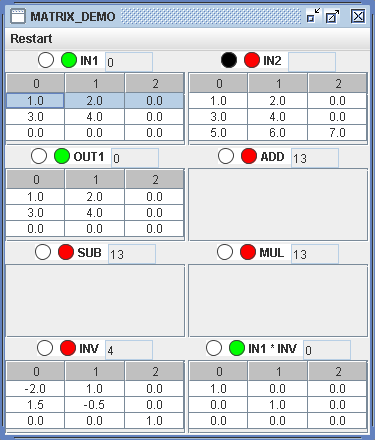Viewport: 375px width, 440px height.
Task: Click the IN2 label text
Action: (272, 61)
